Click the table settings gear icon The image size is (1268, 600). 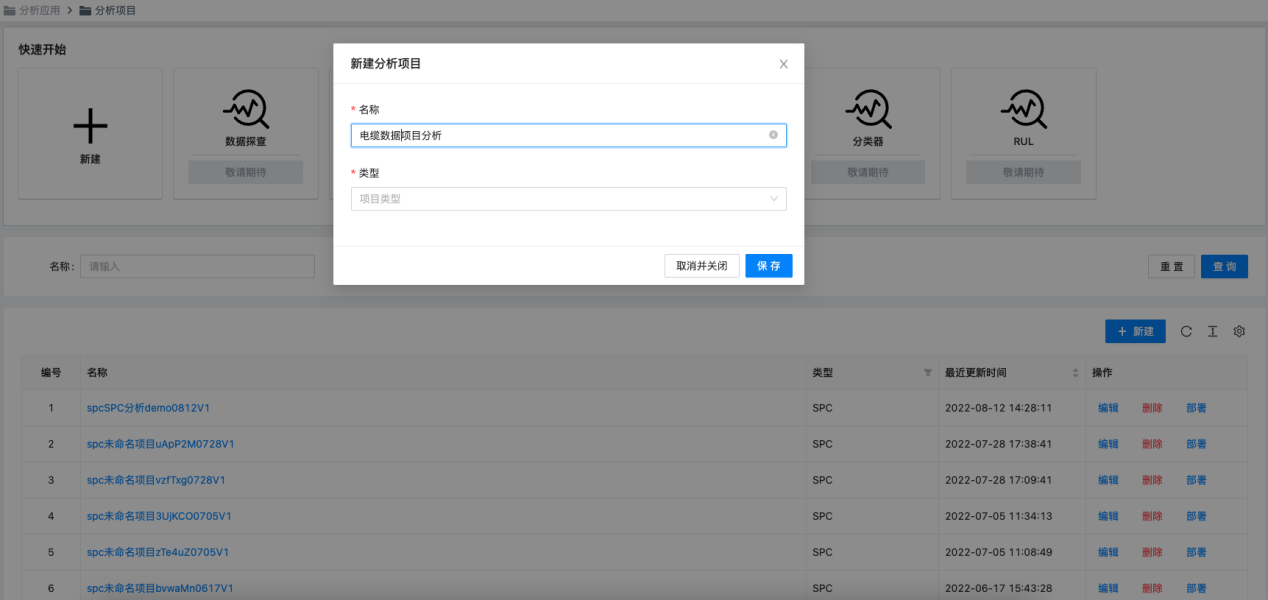coord(1239,332)
